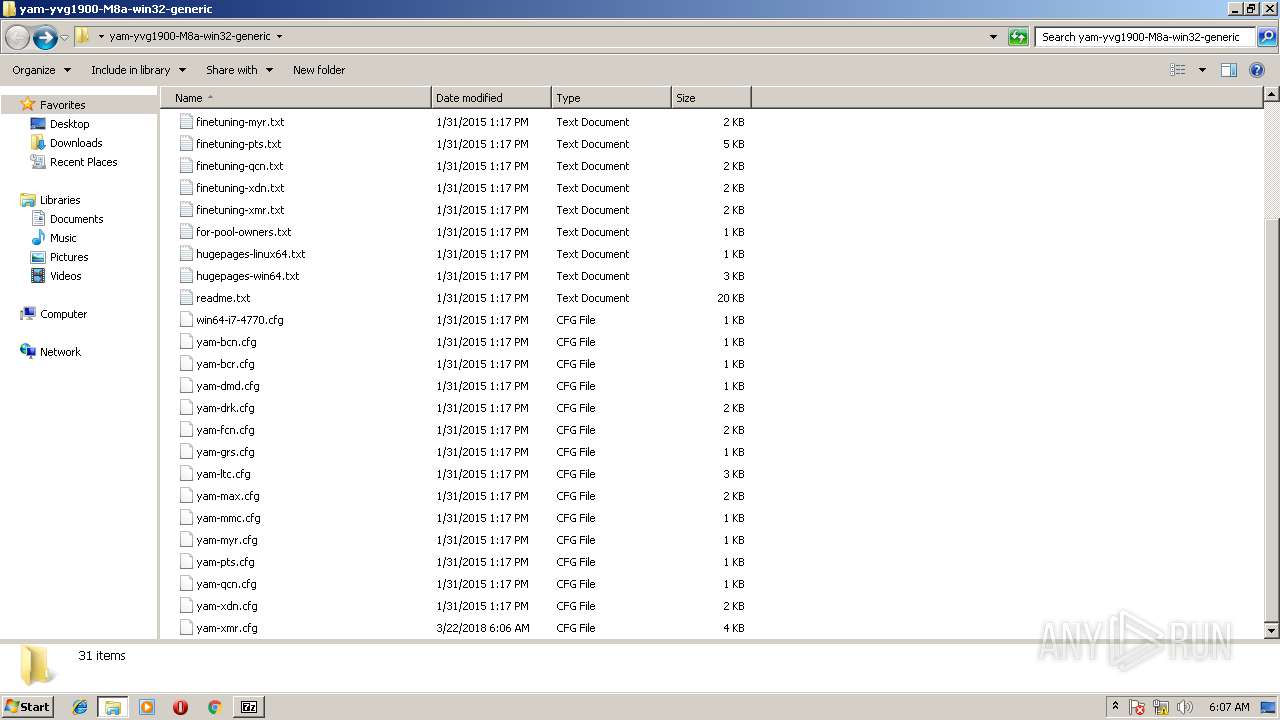Select yam-pts.cfg file icon
The height and width of the screenshot is (720, 1280).
tap(186, 562)
